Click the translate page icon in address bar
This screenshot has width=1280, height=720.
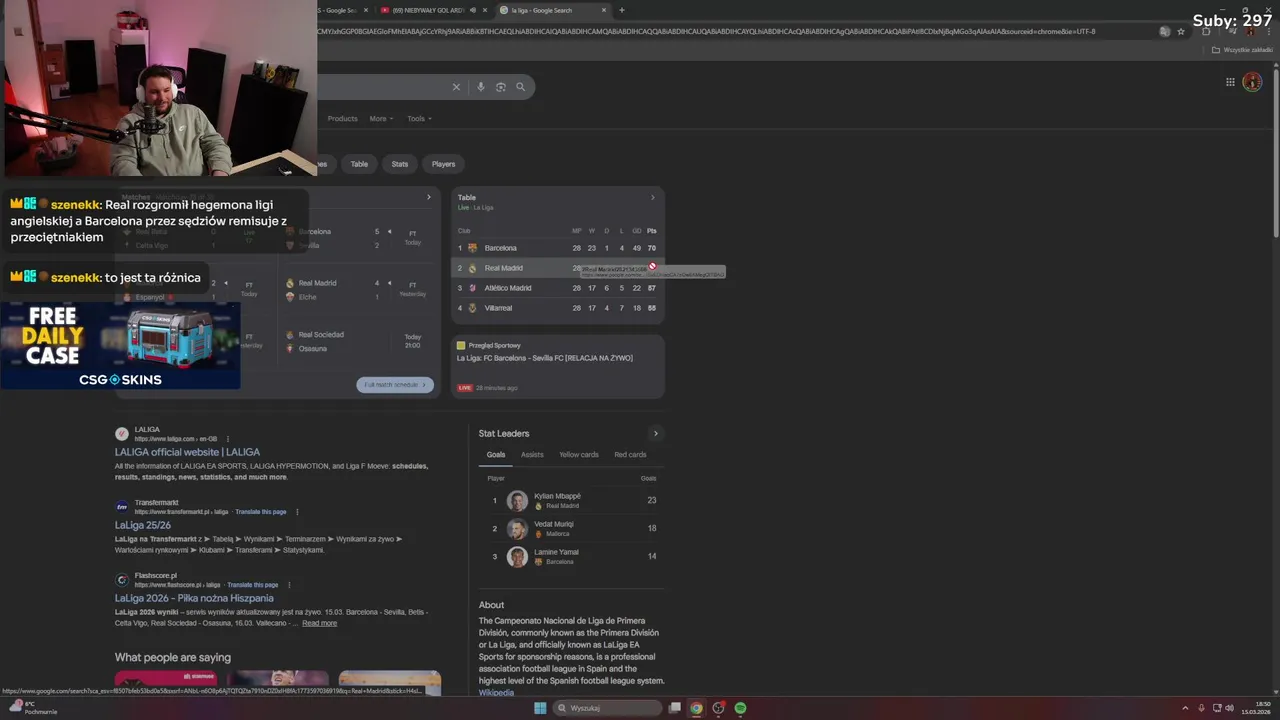[1164, 31]
